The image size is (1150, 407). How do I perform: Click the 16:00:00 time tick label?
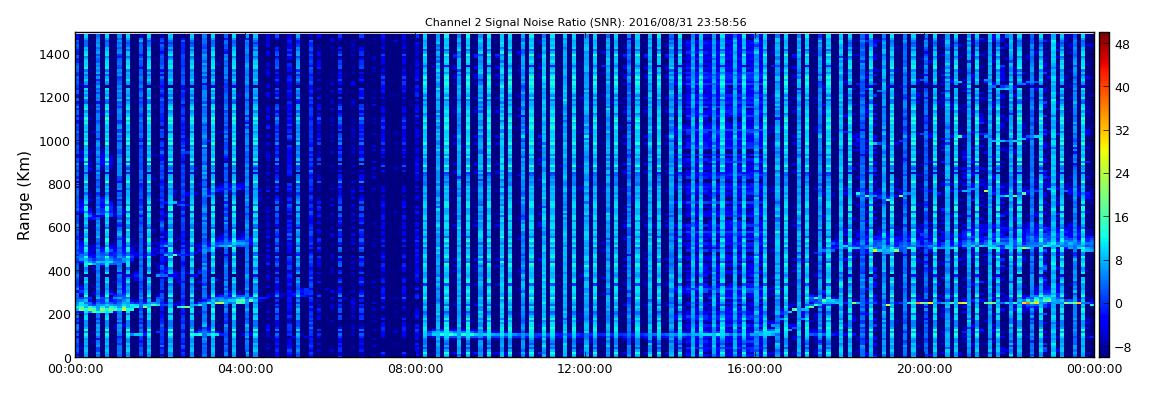(755, 370)
